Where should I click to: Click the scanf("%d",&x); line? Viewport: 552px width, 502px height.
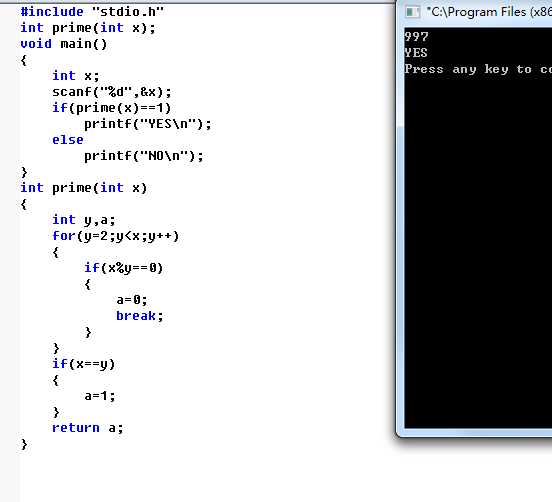pos(112,92)
